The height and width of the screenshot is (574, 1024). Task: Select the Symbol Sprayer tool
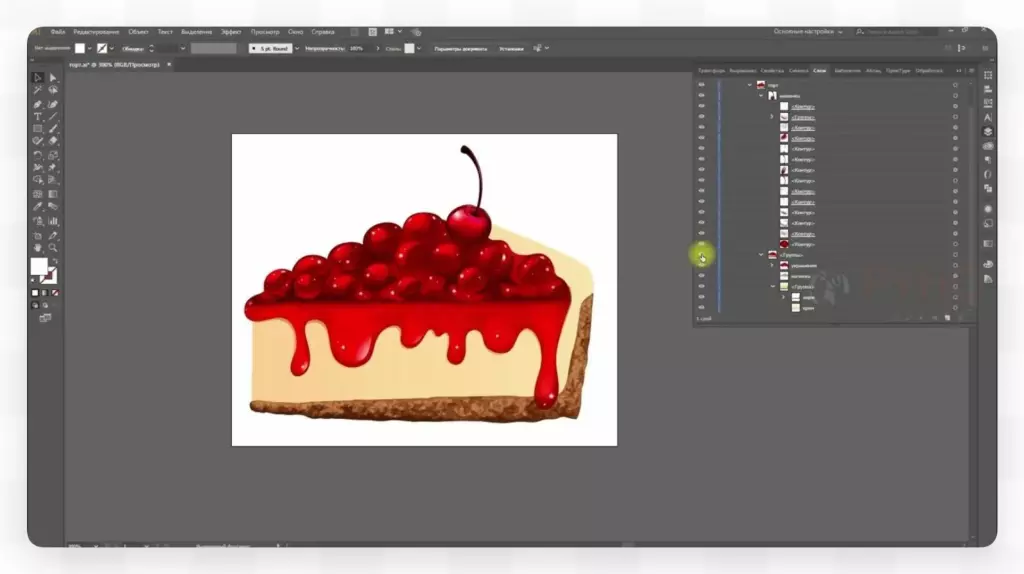tap(37, 221)
